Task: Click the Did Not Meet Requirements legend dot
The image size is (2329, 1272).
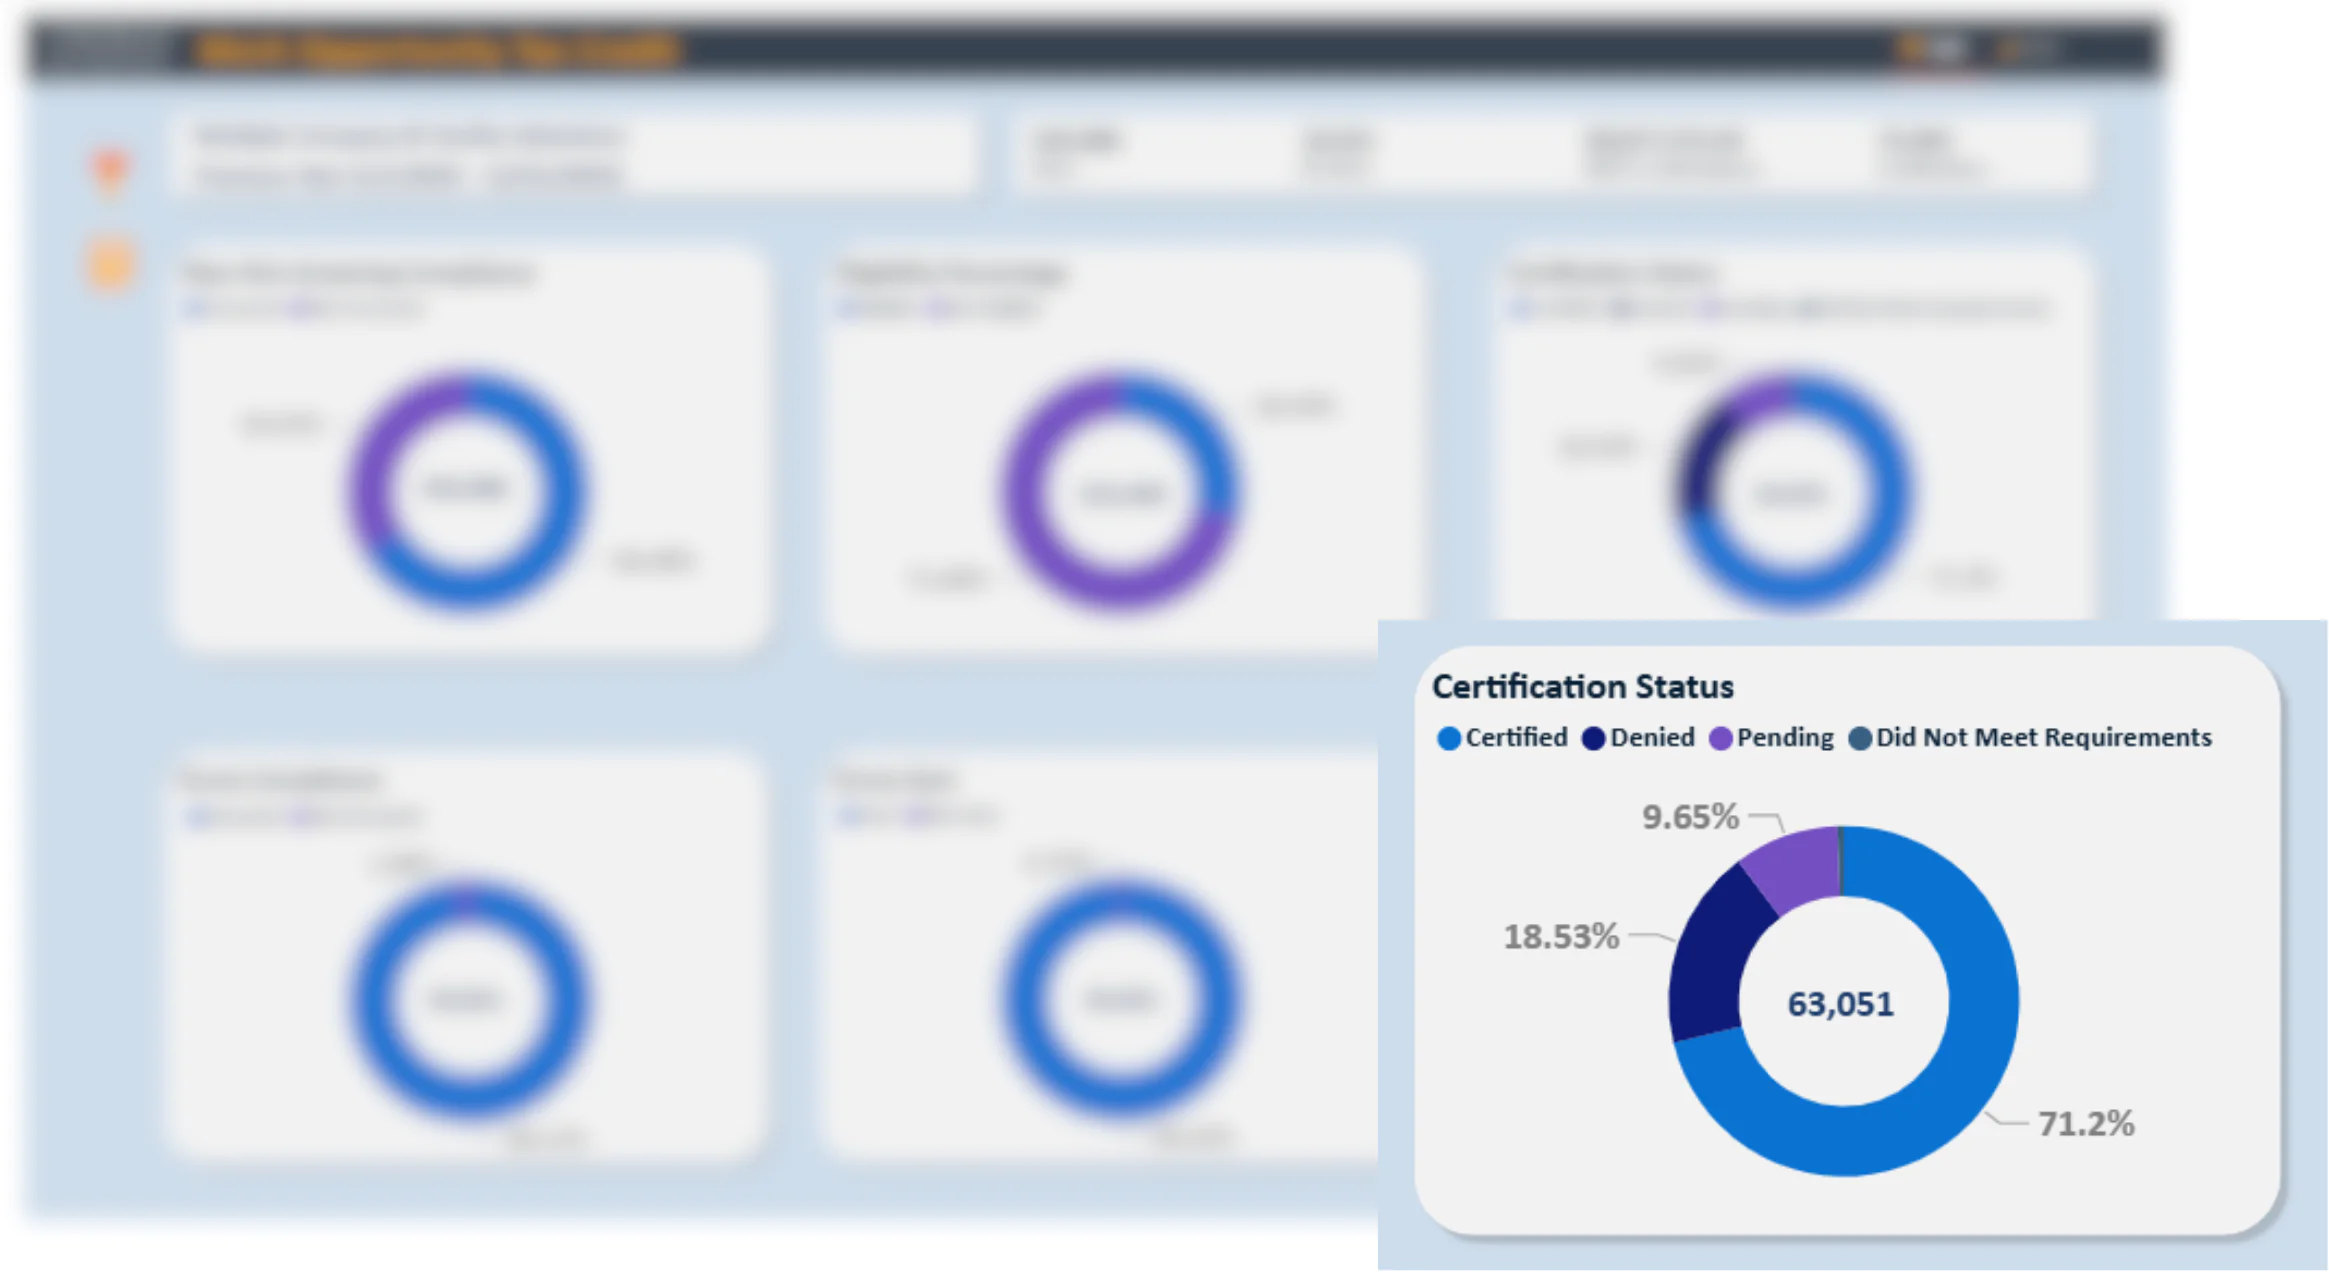Action: (1859, 738)
